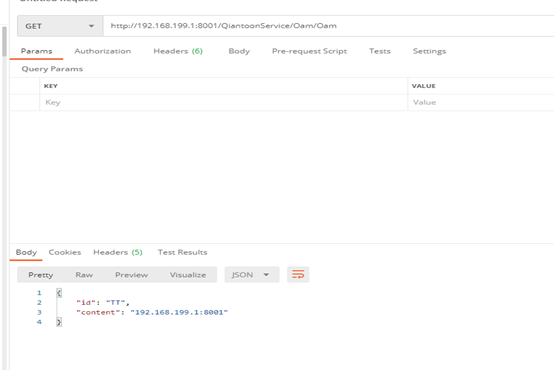Screen dimensions: 554x370
Task: Open the Test Results tab
Action: tap(182, 252)
